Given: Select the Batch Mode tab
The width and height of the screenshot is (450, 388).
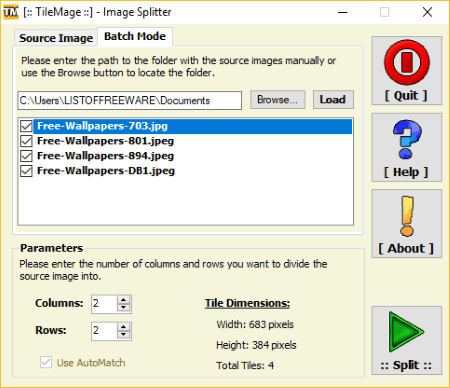Looking at the screenshot, I should (x=135, y=36).
